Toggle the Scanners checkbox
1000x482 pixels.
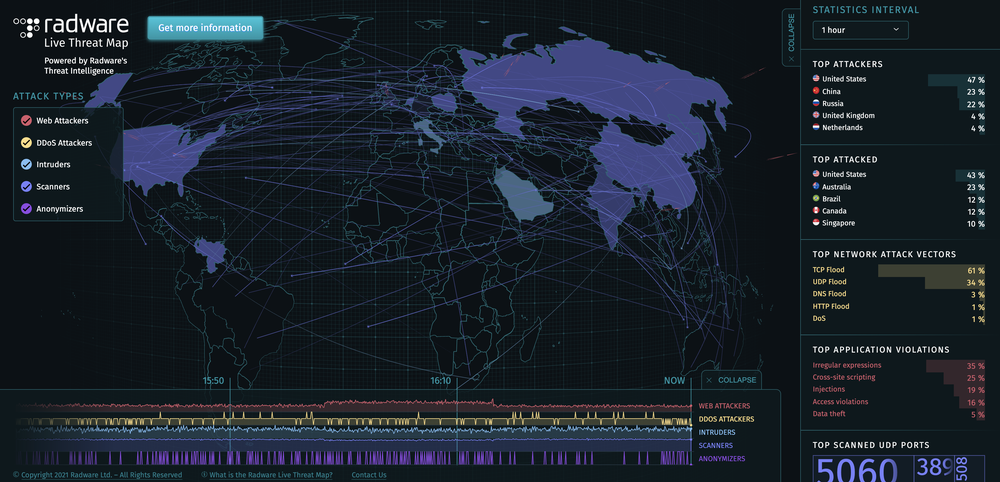click(x=26, y=187)
